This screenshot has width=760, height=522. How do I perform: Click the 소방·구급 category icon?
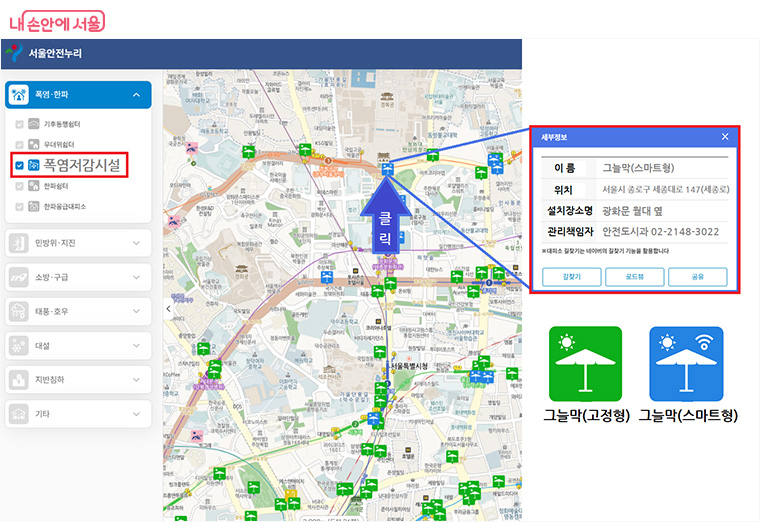(20, 277)
